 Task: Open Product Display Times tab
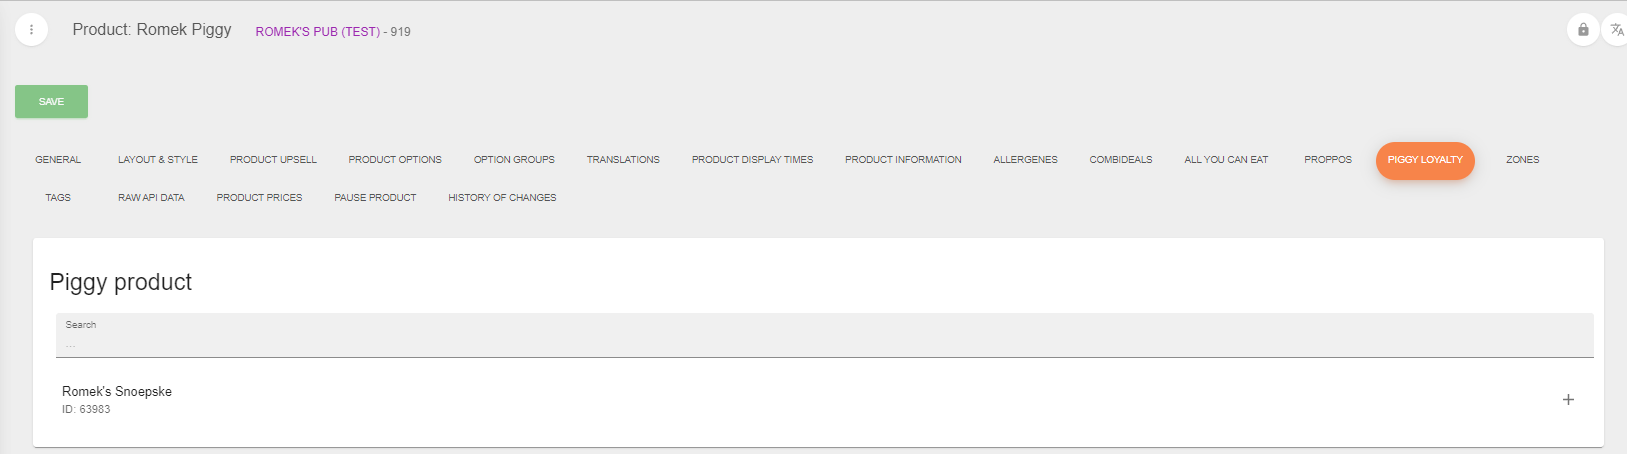point(752,160)
